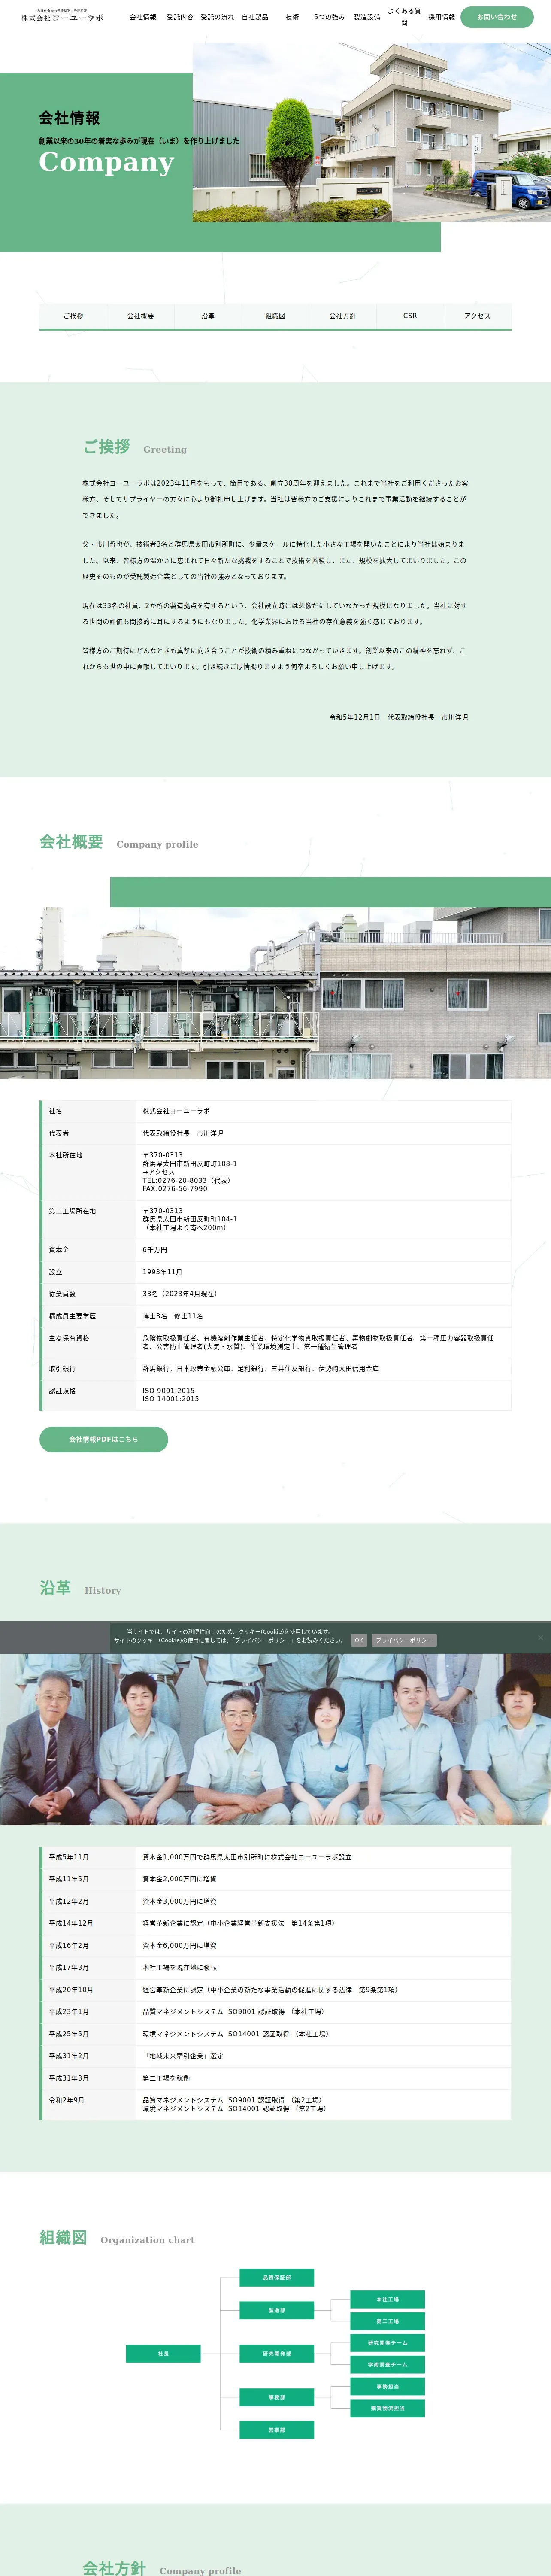Image resolution: width=551 pixels, height=2576 pixels.
Task: Click the 平成14年12月 history row
Action: (275, 1923)
